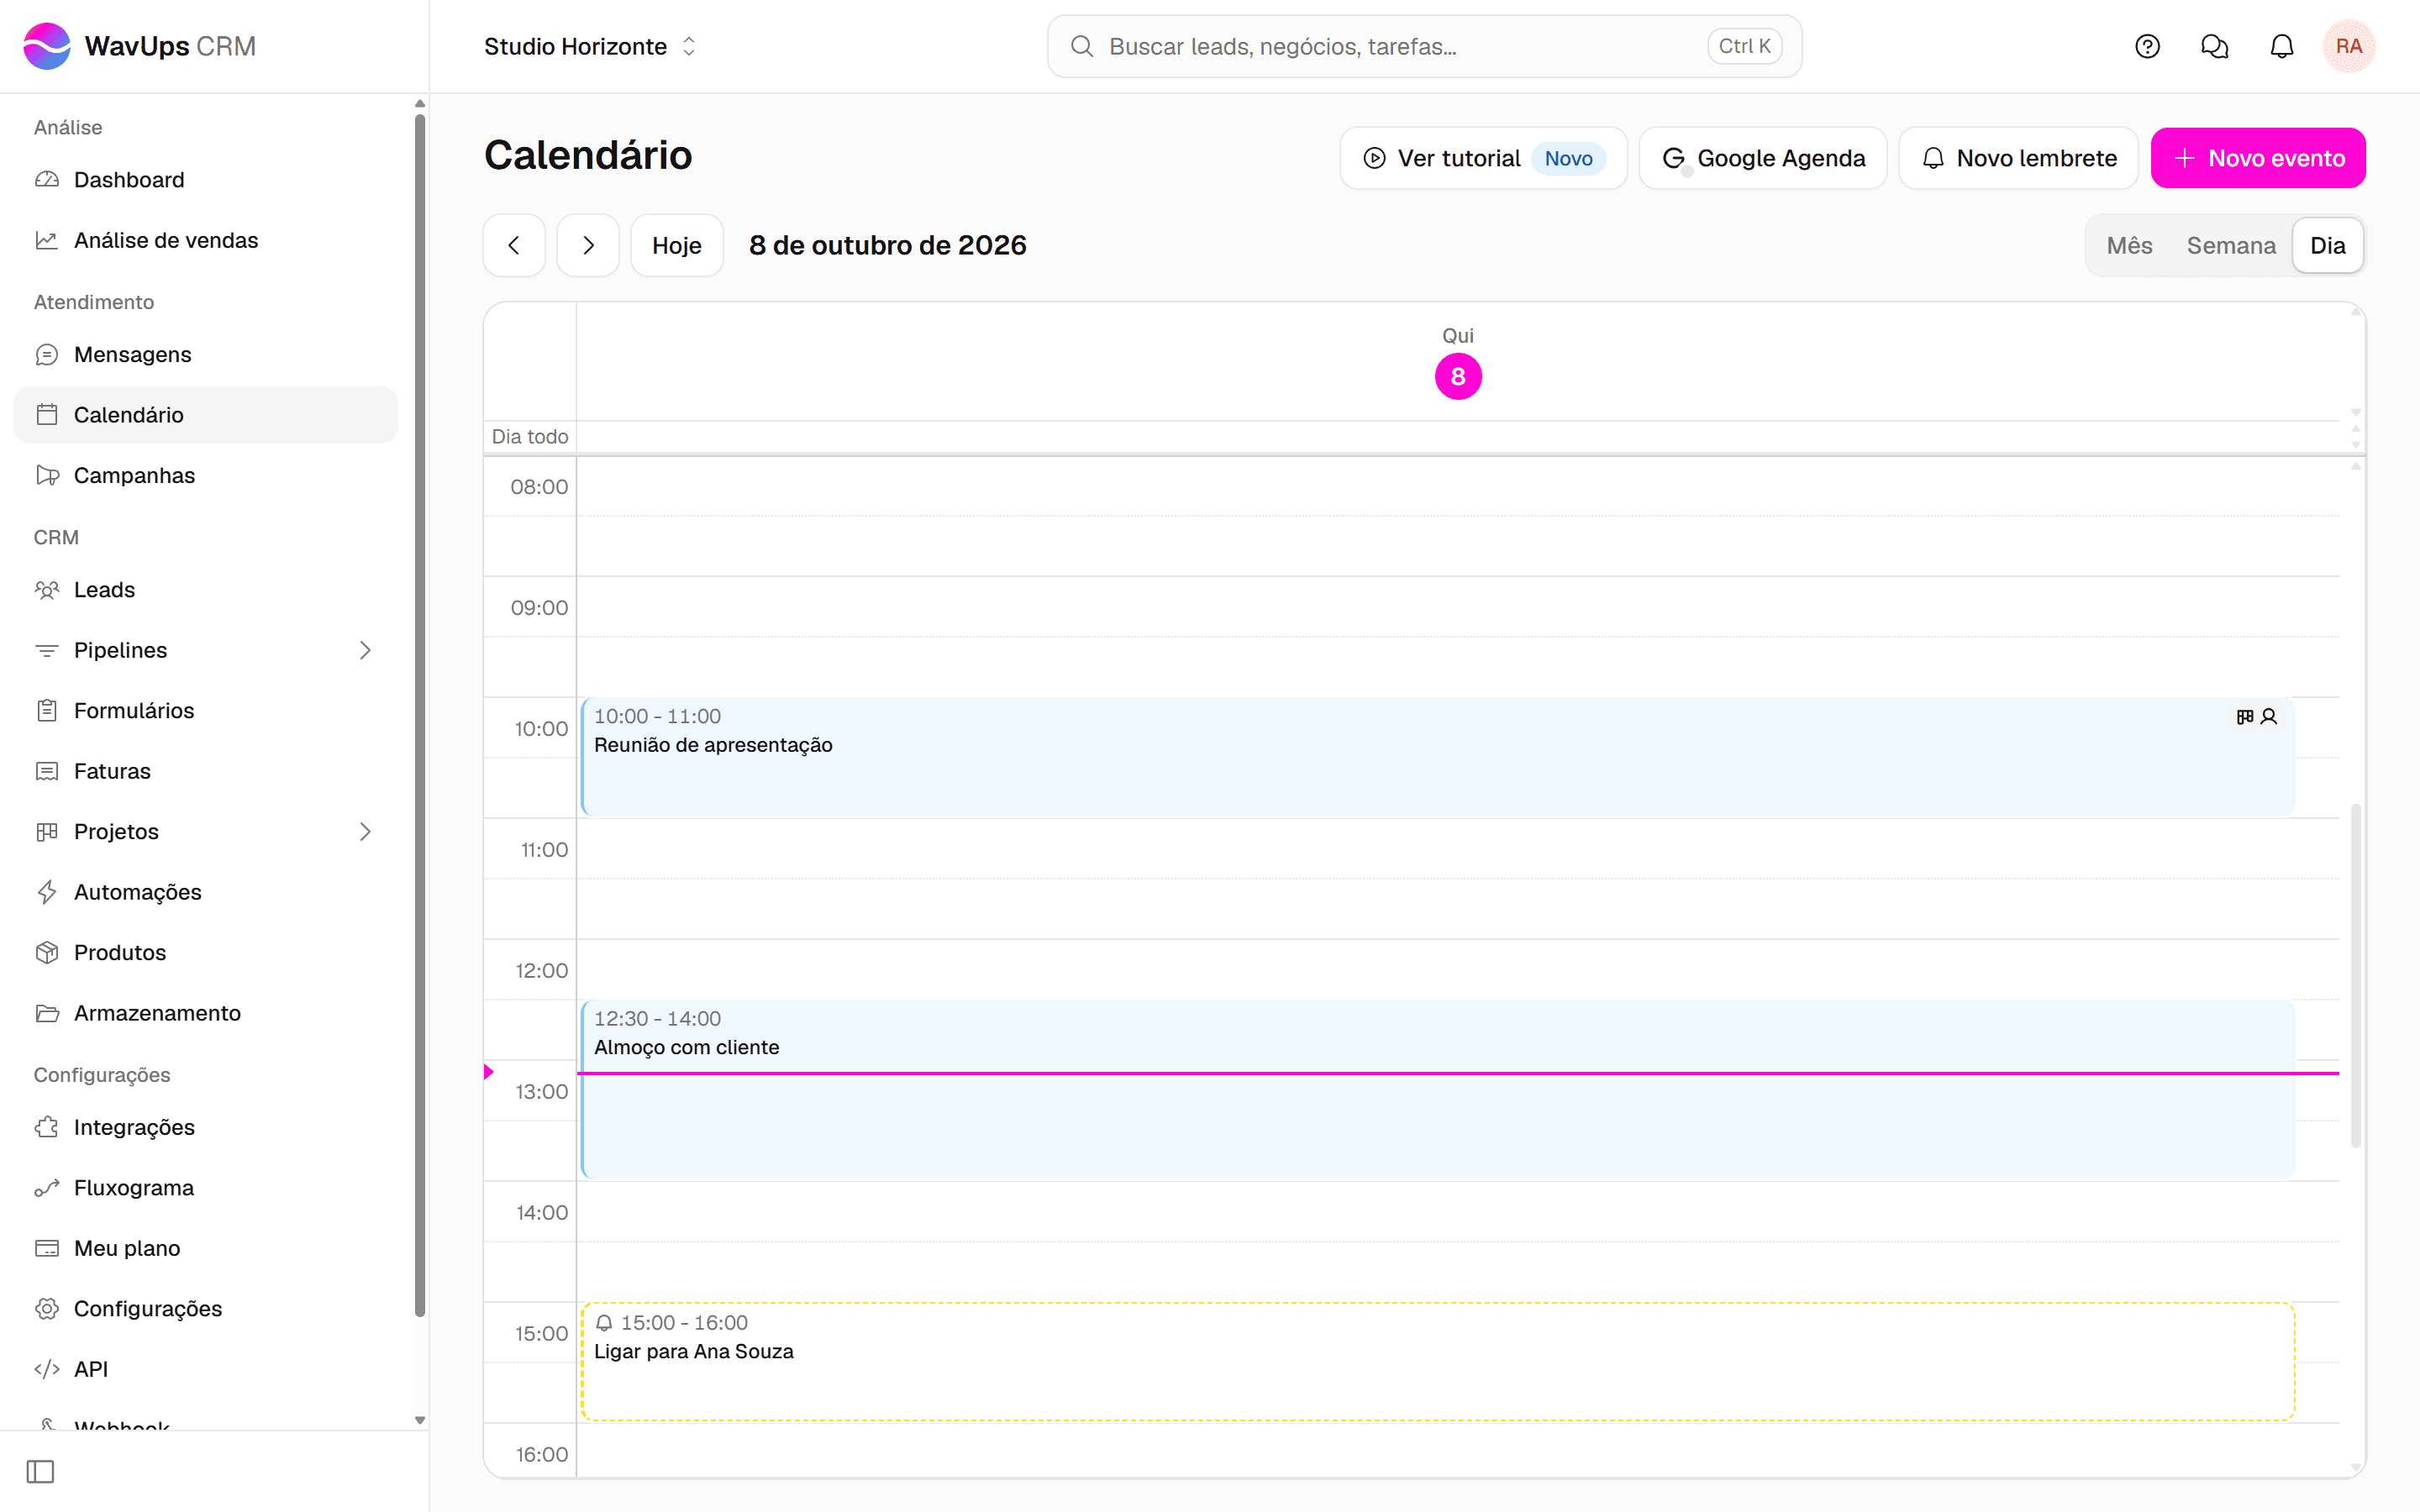
Task: Open Configurações sidebar item
Action: (x=206, y=1309)
